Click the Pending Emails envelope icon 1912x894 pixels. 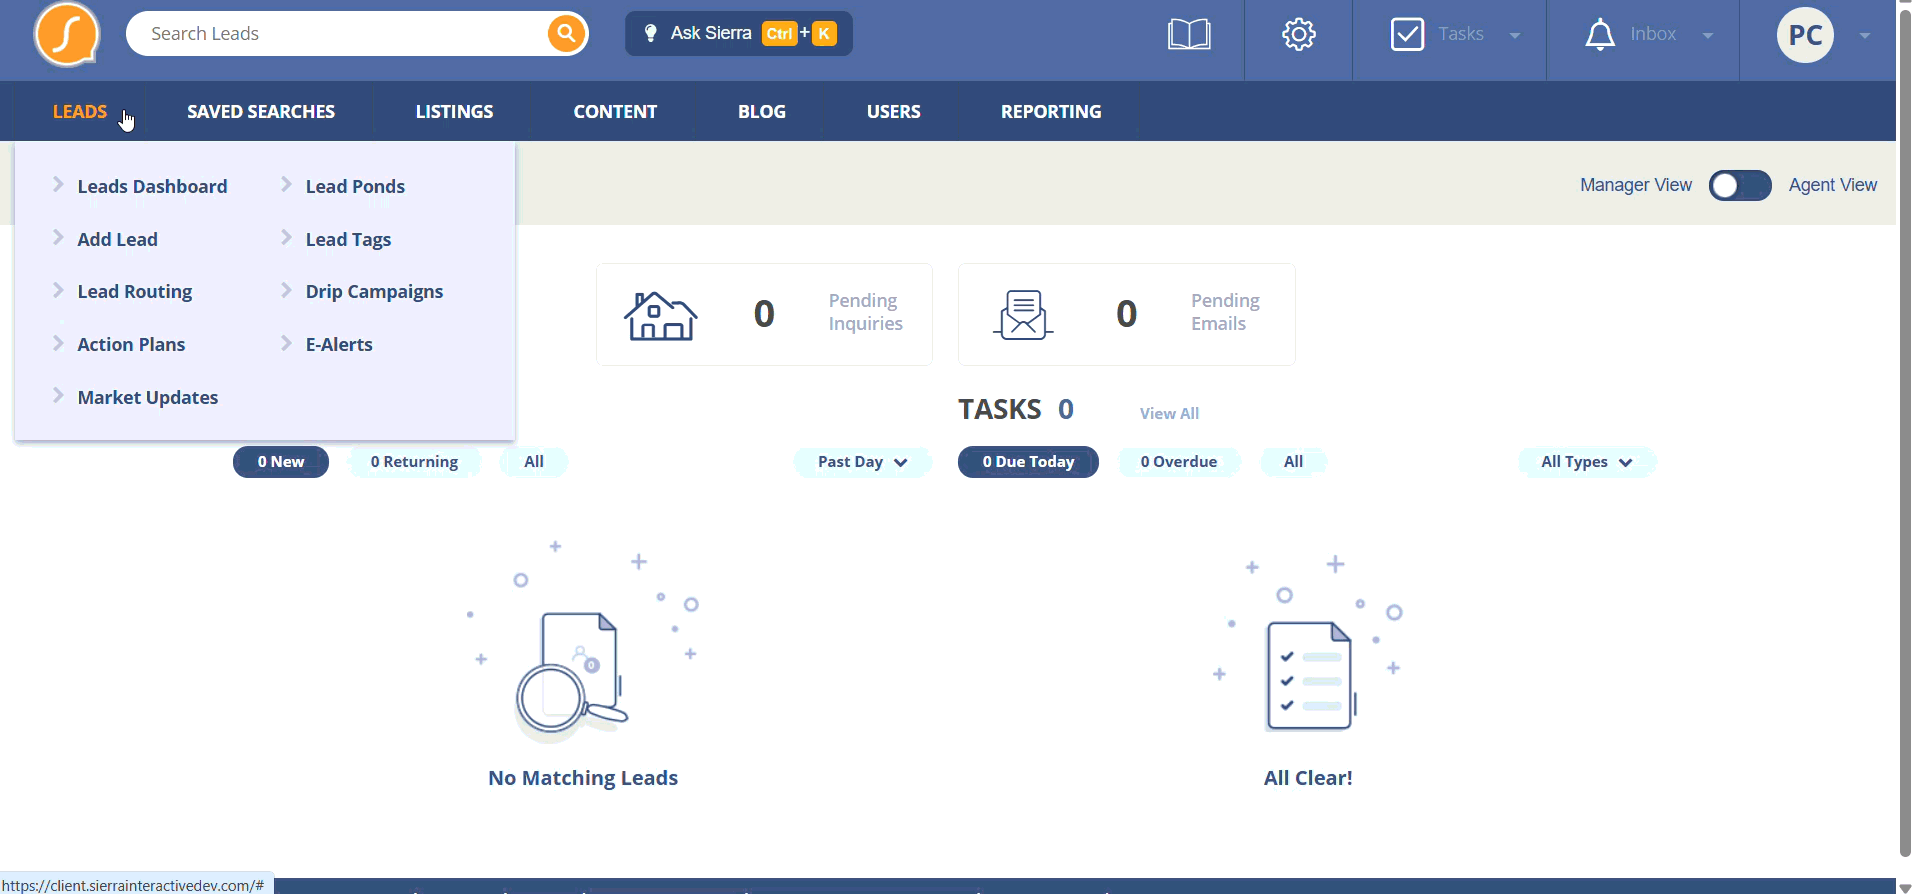tap(1023, 315)
